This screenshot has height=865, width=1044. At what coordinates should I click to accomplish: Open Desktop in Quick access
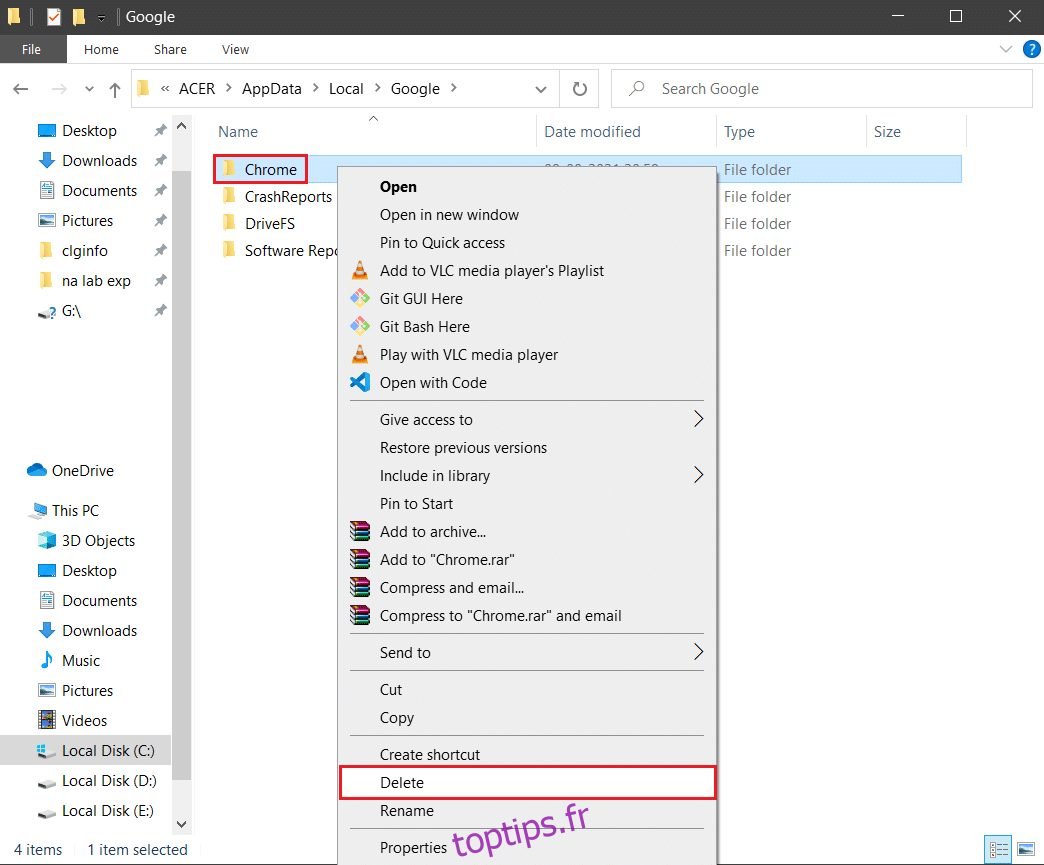89,131
